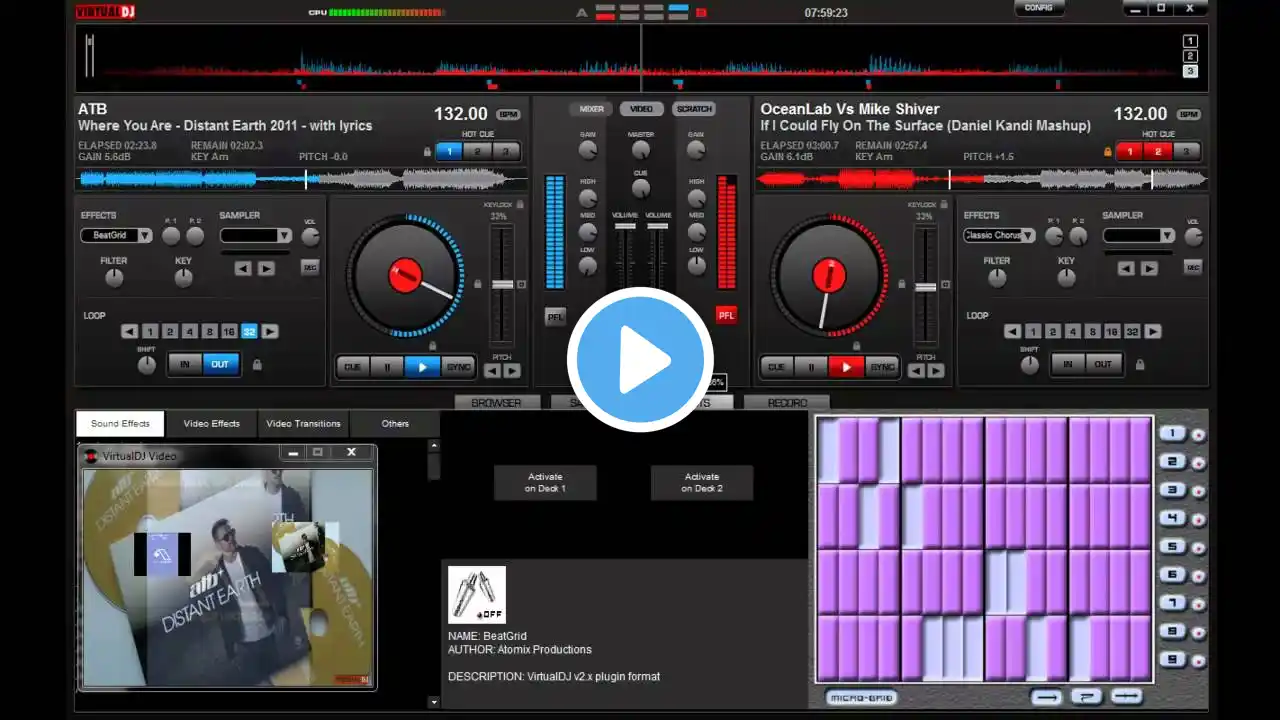
Task: Pause deck 2 track
Action: pyautogui.click(x=811, y=367)
